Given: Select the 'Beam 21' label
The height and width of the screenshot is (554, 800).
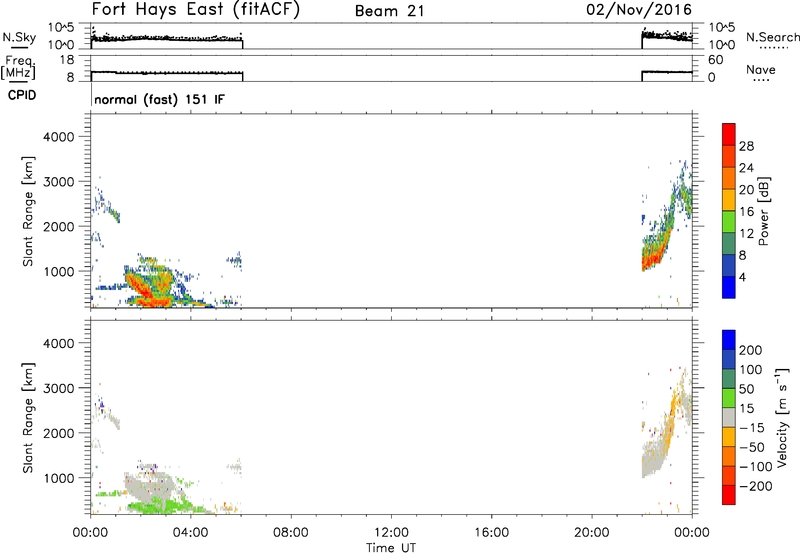Looking at the screenshot, I should pos(390,11).
